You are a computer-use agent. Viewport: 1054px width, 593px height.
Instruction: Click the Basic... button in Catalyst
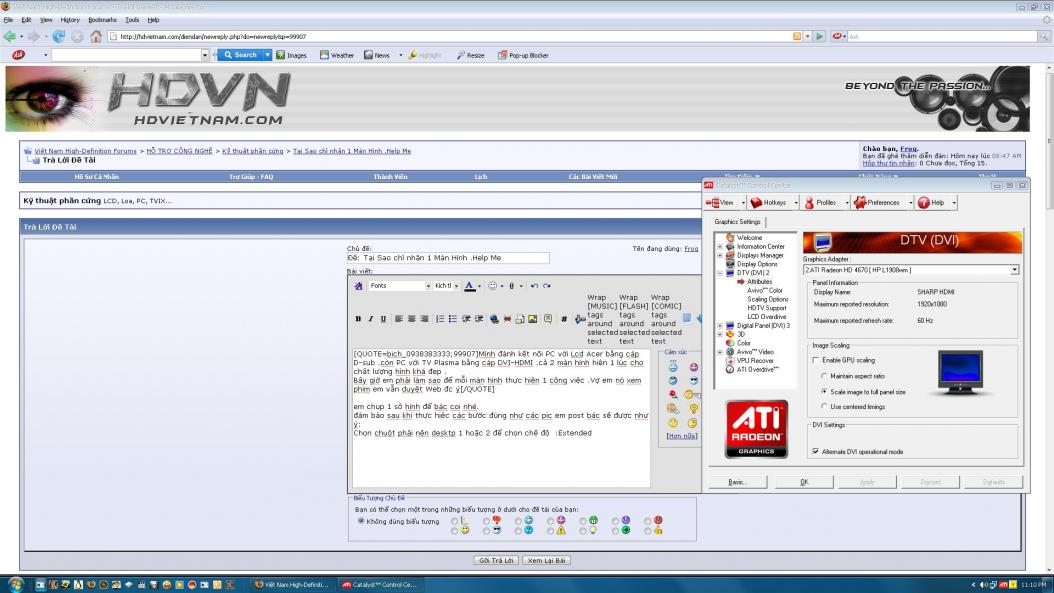[737, 482]
